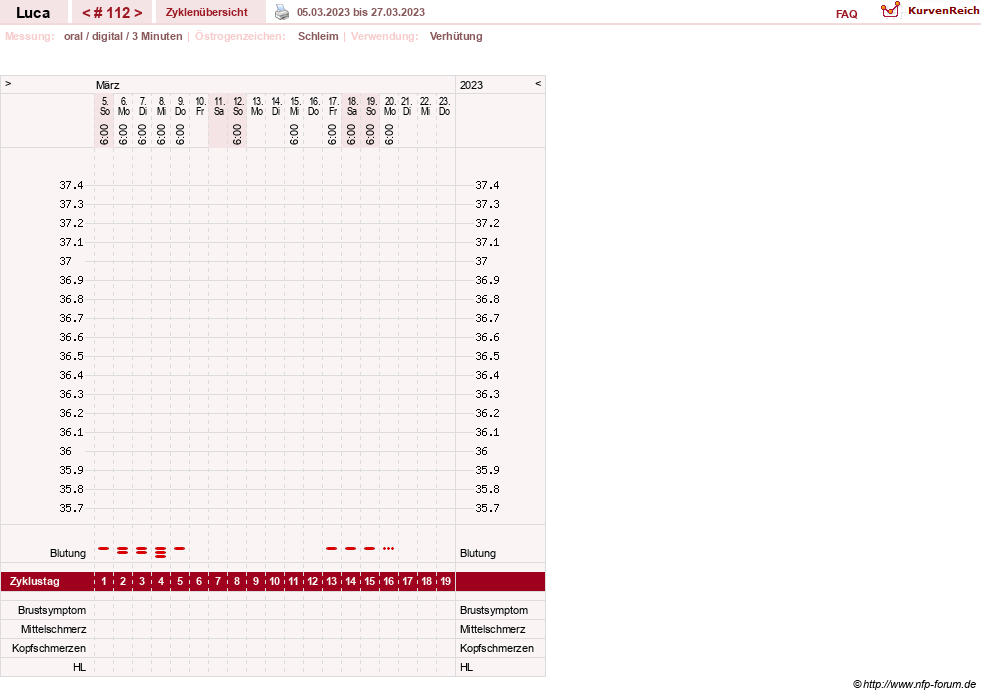Image resolution: width=981 pixels, height=696 pixels.
Task: Click the spotting dots marker on day 16
Action: tap(389, 548)
